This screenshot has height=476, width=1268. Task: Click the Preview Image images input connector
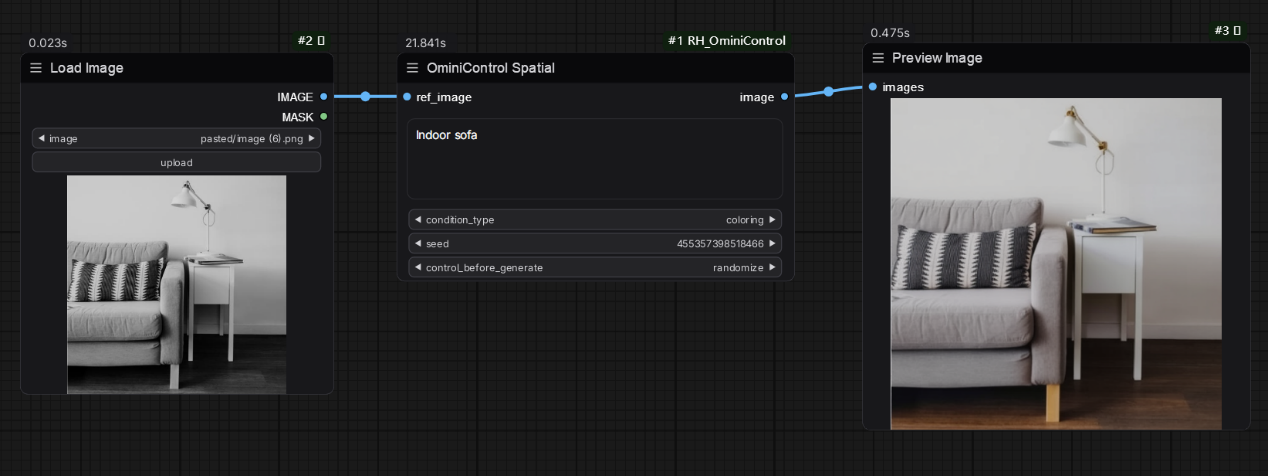click(x=873, y=87)
